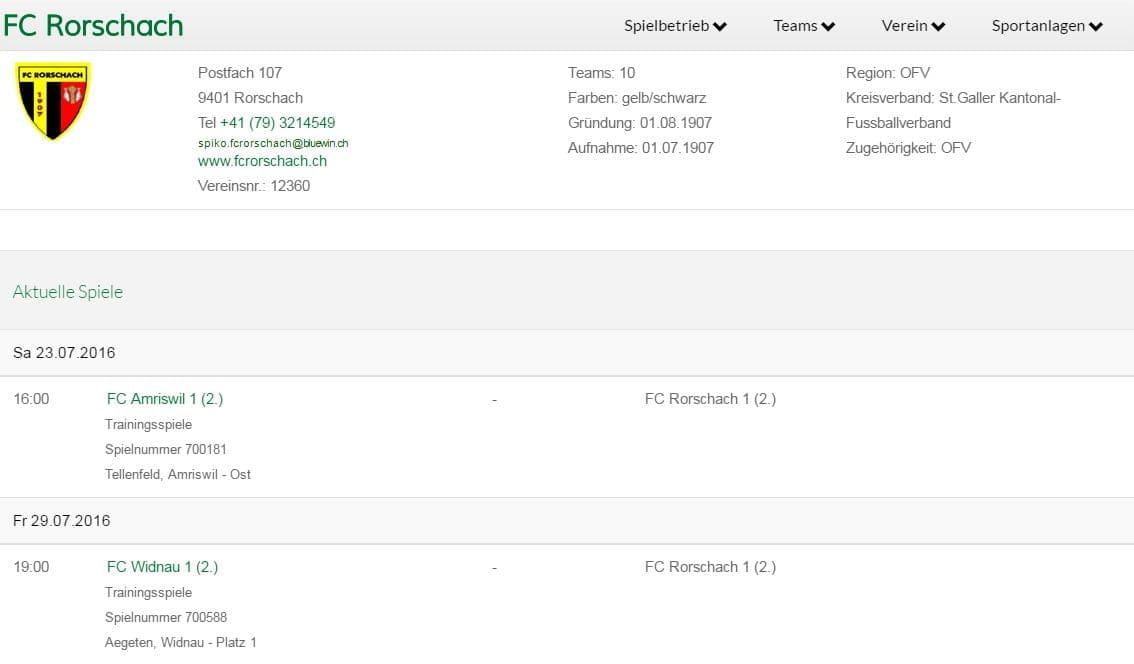Click the Aktuelle Spiele heading
The width and height of the screenshot is (1134, 664).
pos(68,292)
